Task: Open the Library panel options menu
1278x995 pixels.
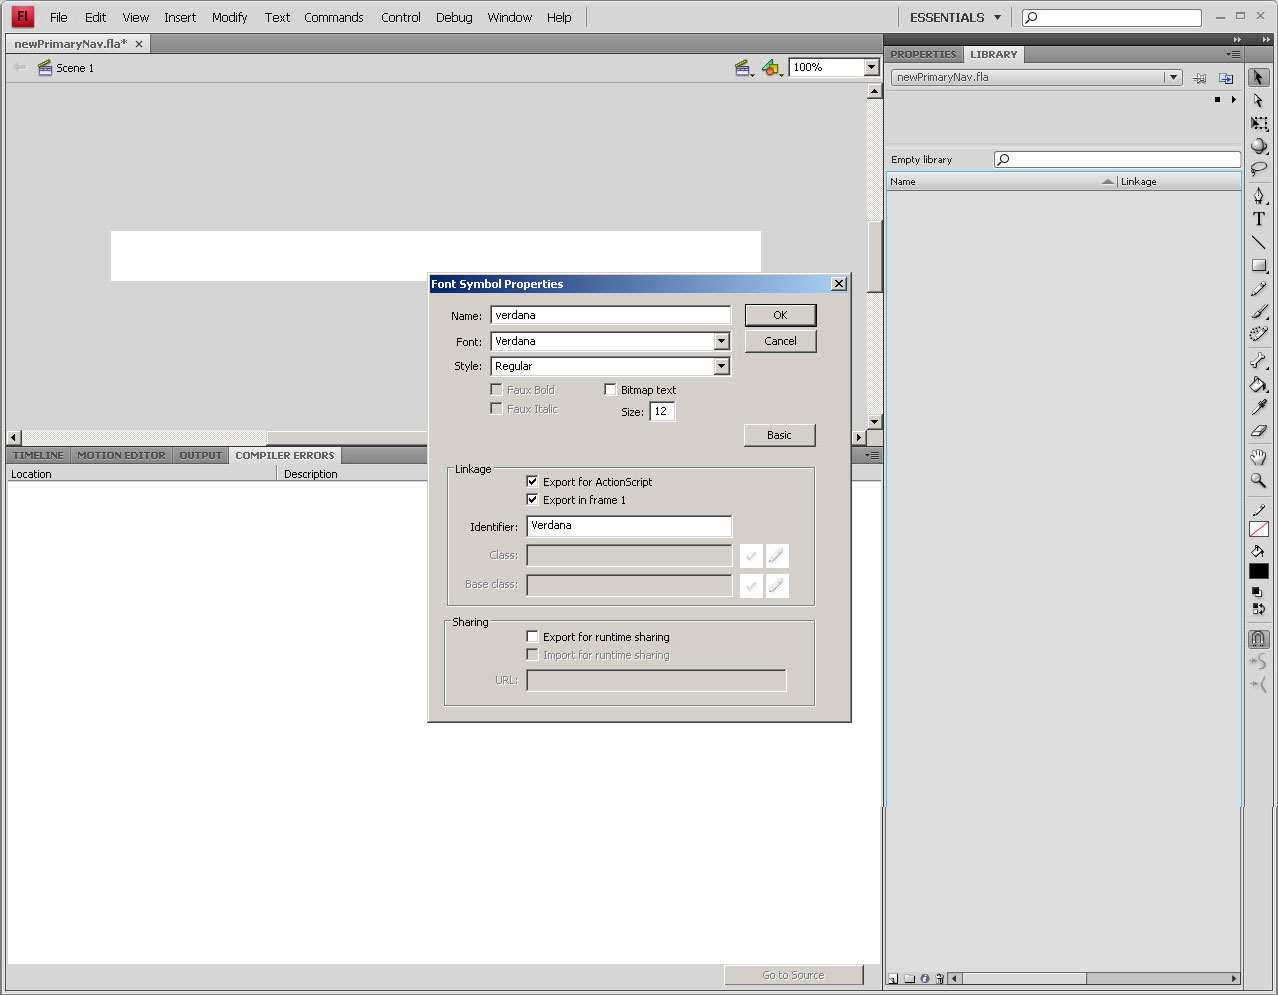Action: [x=1234, y=54]
